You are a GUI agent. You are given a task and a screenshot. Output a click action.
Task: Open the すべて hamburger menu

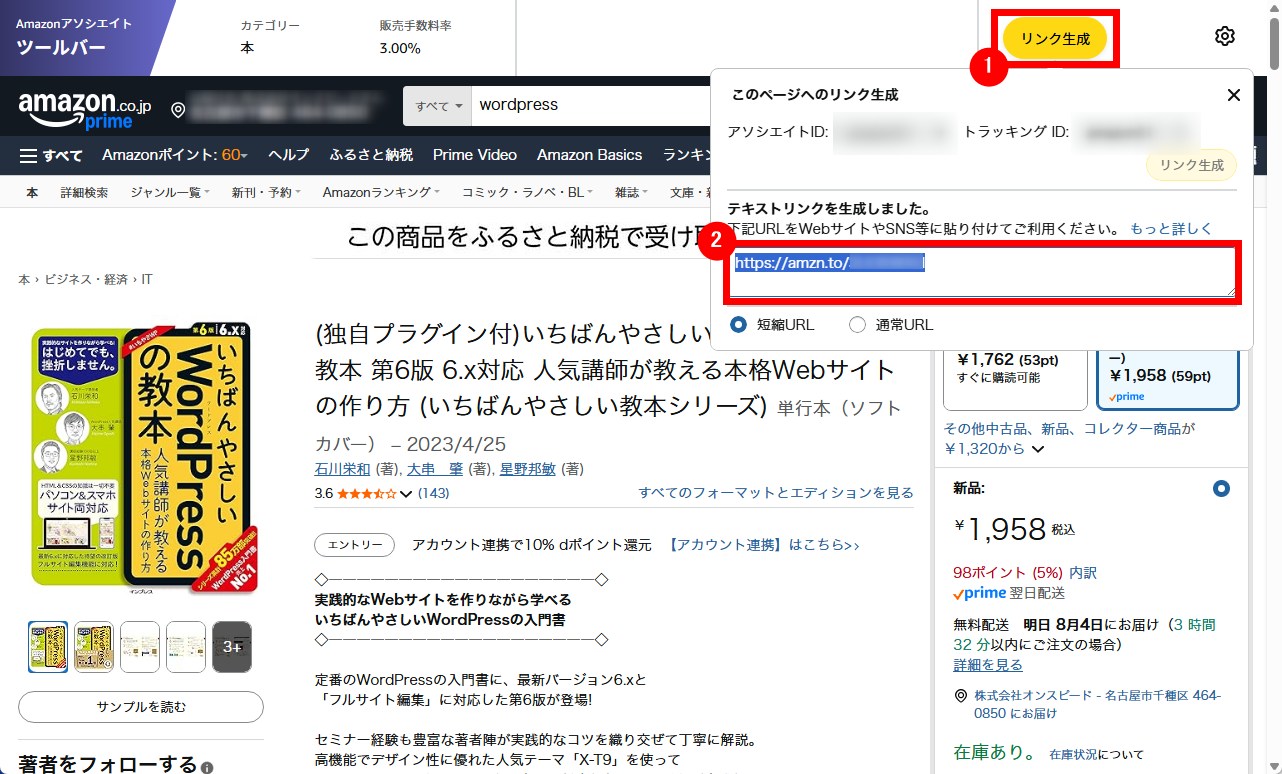coord(51,155)
